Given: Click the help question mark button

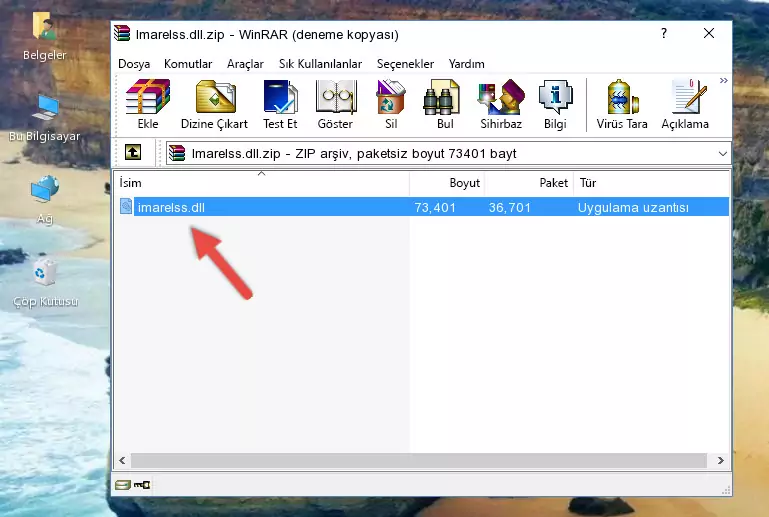Looking at the screenshot, I should tap(664, 33).
